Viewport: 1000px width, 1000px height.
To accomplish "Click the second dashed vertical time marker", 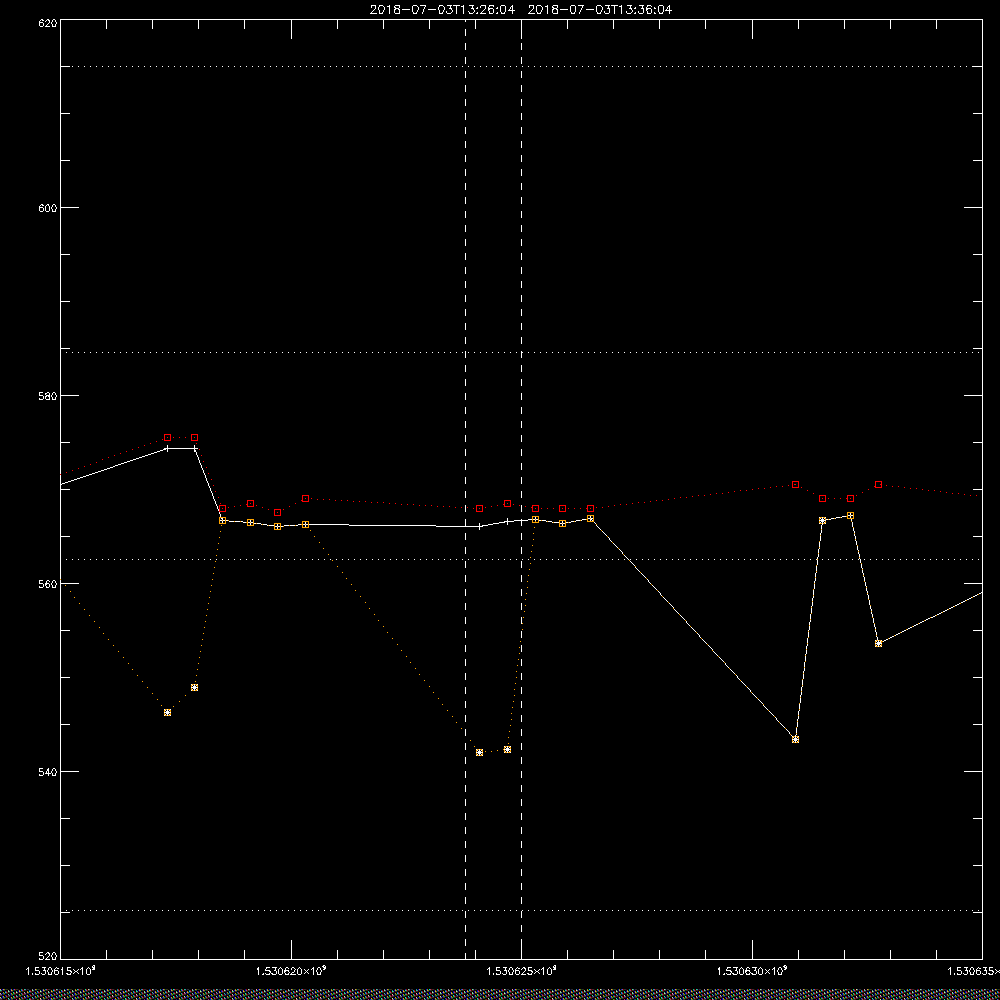I will (x=522, y=490).
